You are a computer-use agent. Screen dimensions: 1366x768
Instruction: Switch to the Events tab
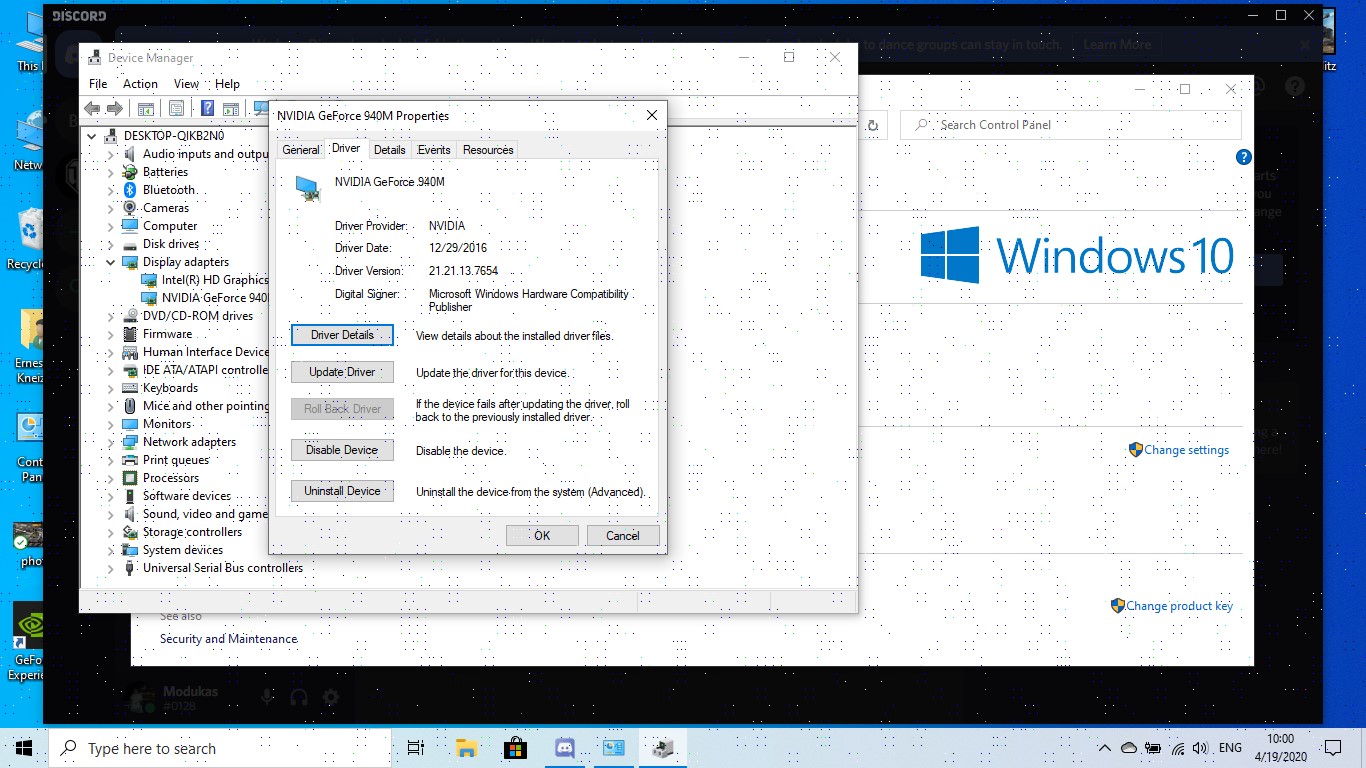(434, 150)
